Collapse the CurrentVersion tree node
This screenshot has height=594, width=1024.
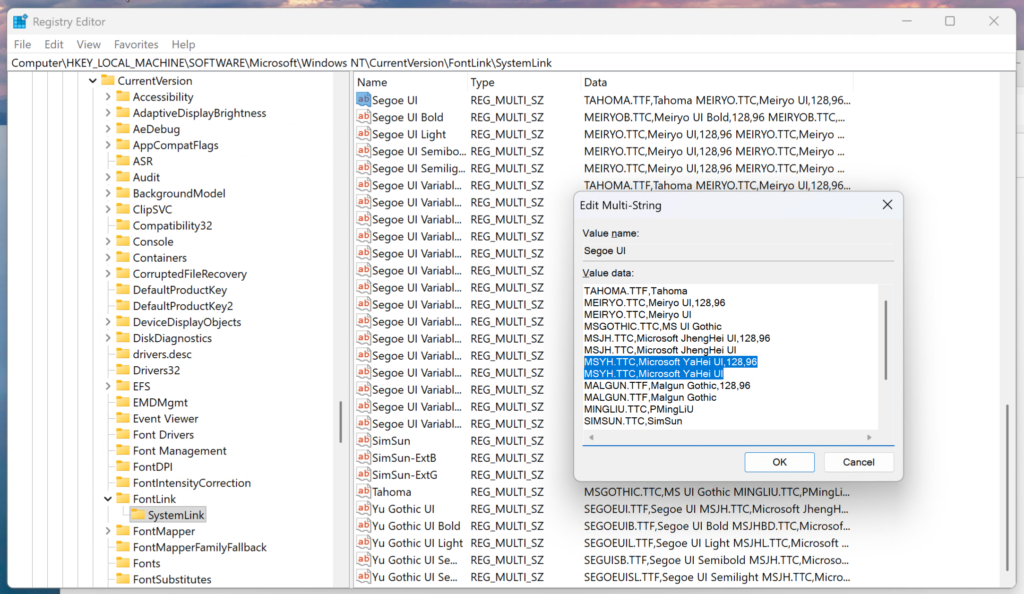click(93, 81)
